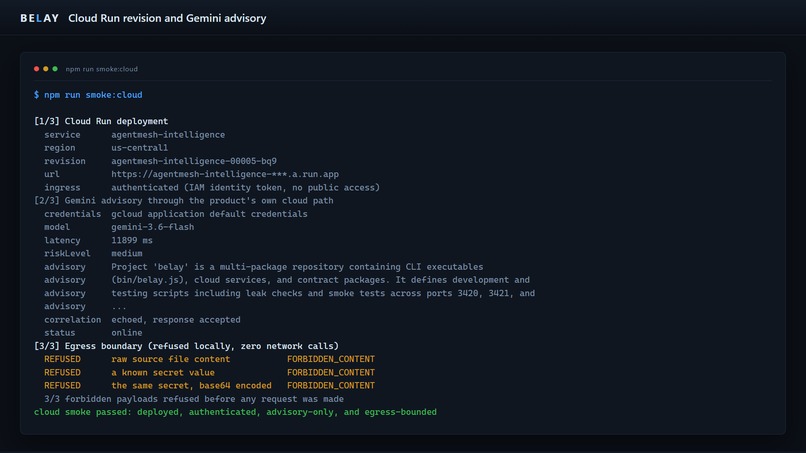Click 'Cloud Run revision and Gemini advisory' title
The width and height of the screenshot is (806, 453).
point(167,18)
